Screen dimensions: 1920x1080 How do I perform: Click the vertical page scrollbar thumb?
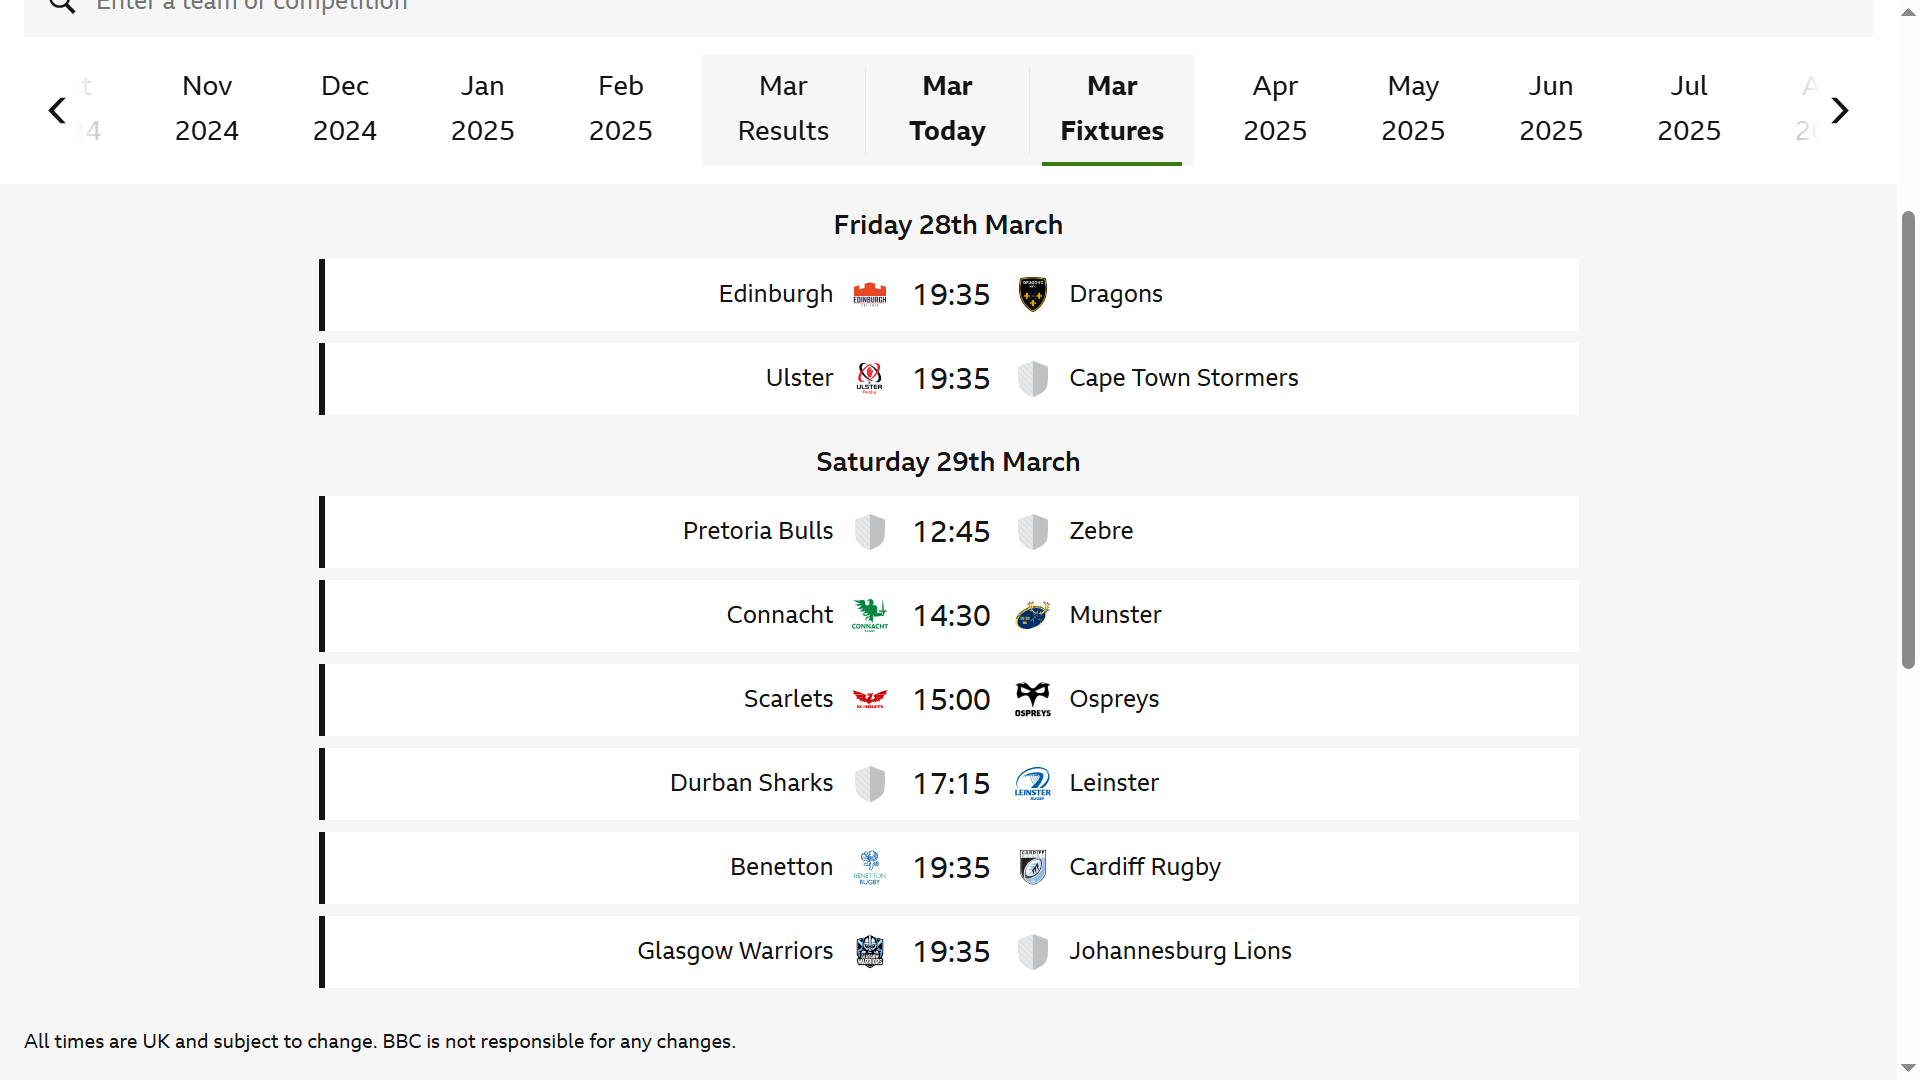[1908, 440]
